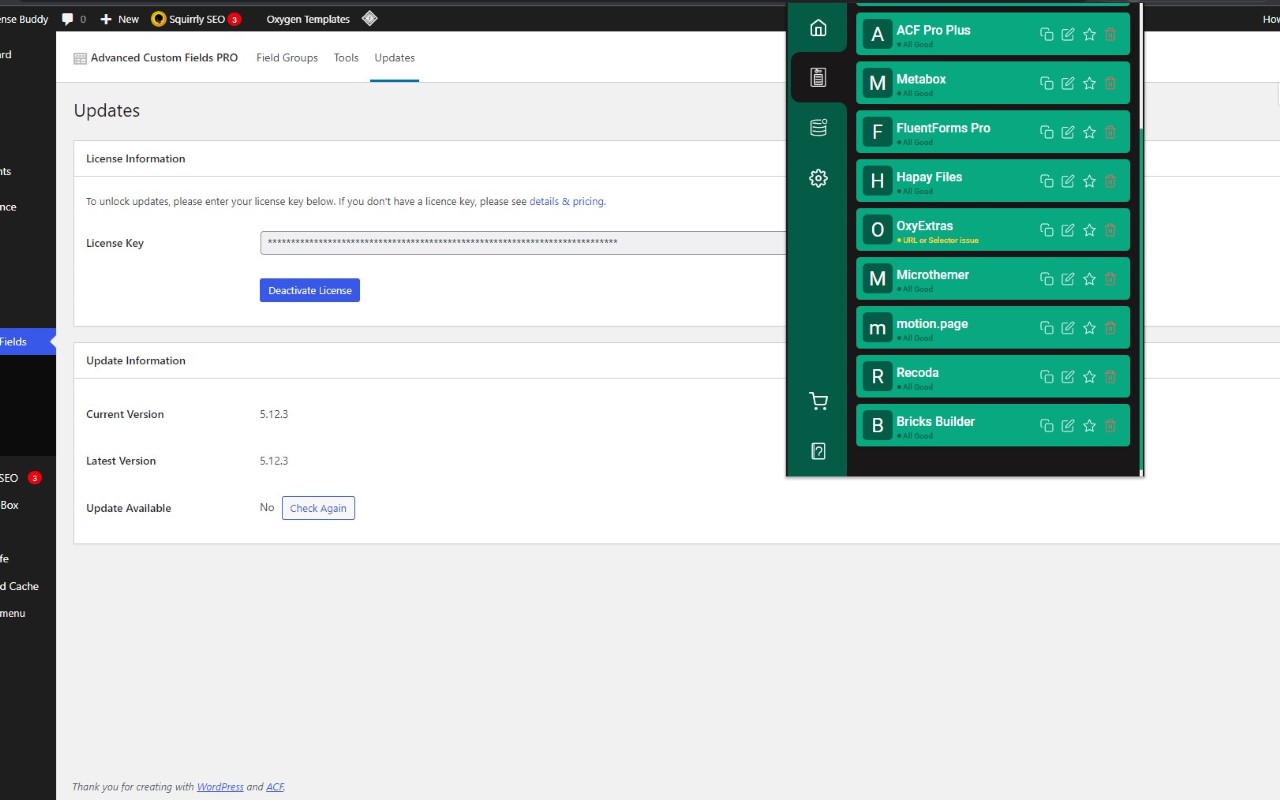This screenshot has width=1280, height=800.
Task: Toggle favorite star for ACF Pro Plus
Action: tap(1089, 34)
